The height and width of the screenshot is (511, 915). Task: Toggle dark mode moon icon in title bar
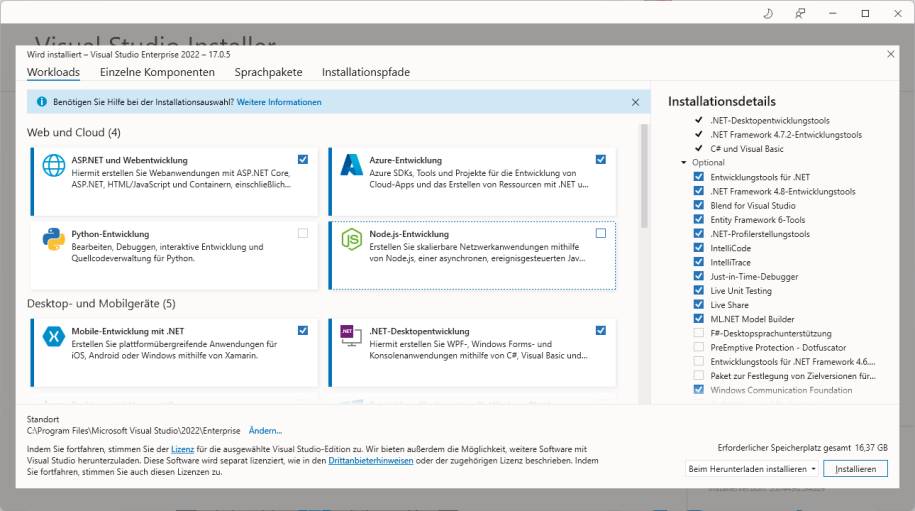point(768,13)
